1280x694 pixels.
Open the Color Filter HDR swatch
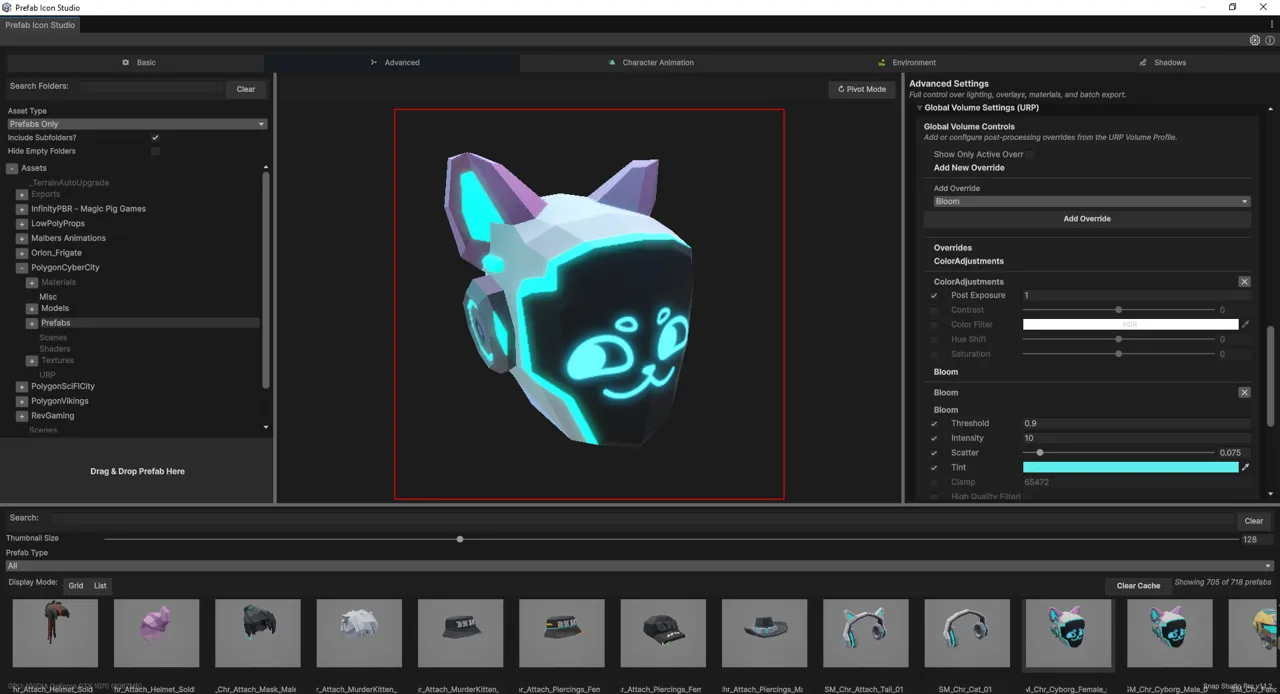[1130, 325]
